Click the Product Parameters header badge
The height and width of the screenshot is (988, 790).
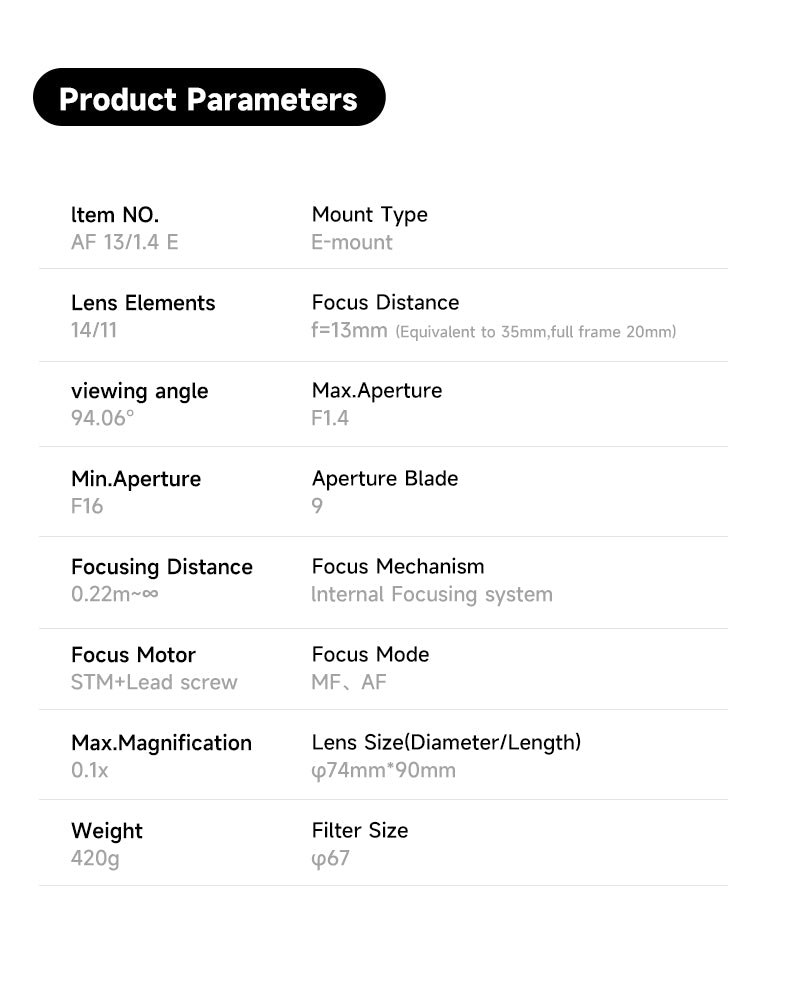(208, 98)
